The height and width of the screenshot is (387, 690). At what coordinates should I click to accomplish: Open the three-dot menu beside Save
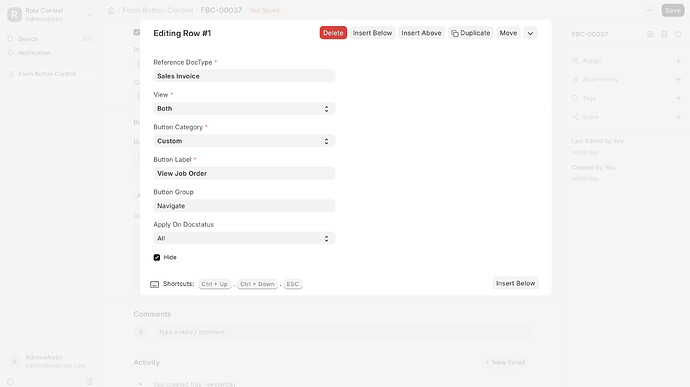(650, 11)
